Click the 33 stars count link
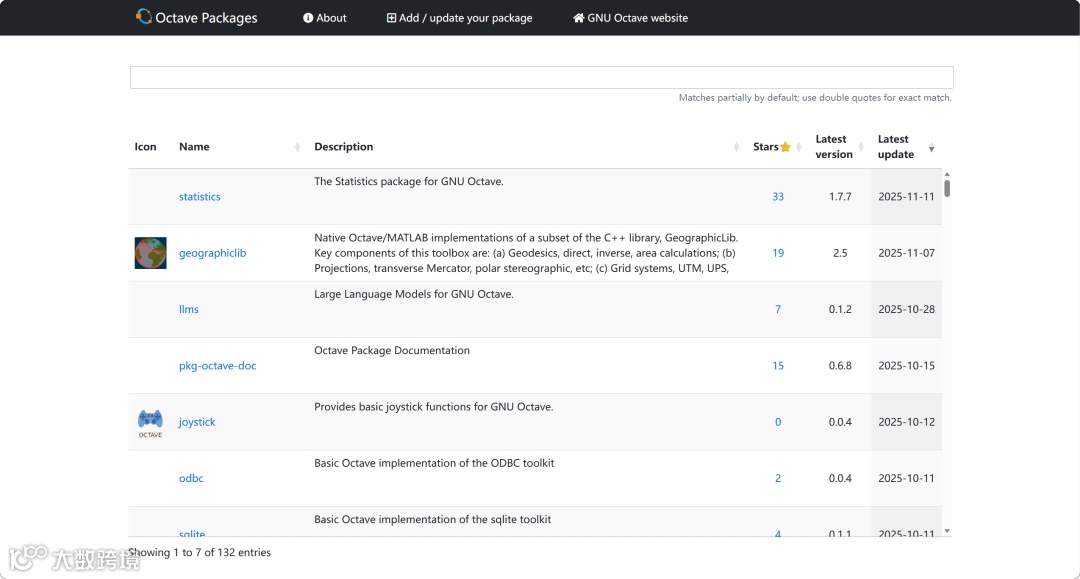This screenshot has height=579, width=1080. pos(778,197)
